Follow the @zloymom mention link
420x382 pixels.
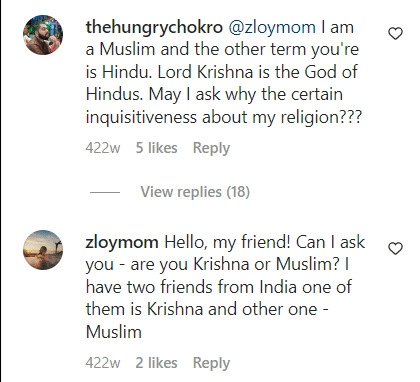272,28
